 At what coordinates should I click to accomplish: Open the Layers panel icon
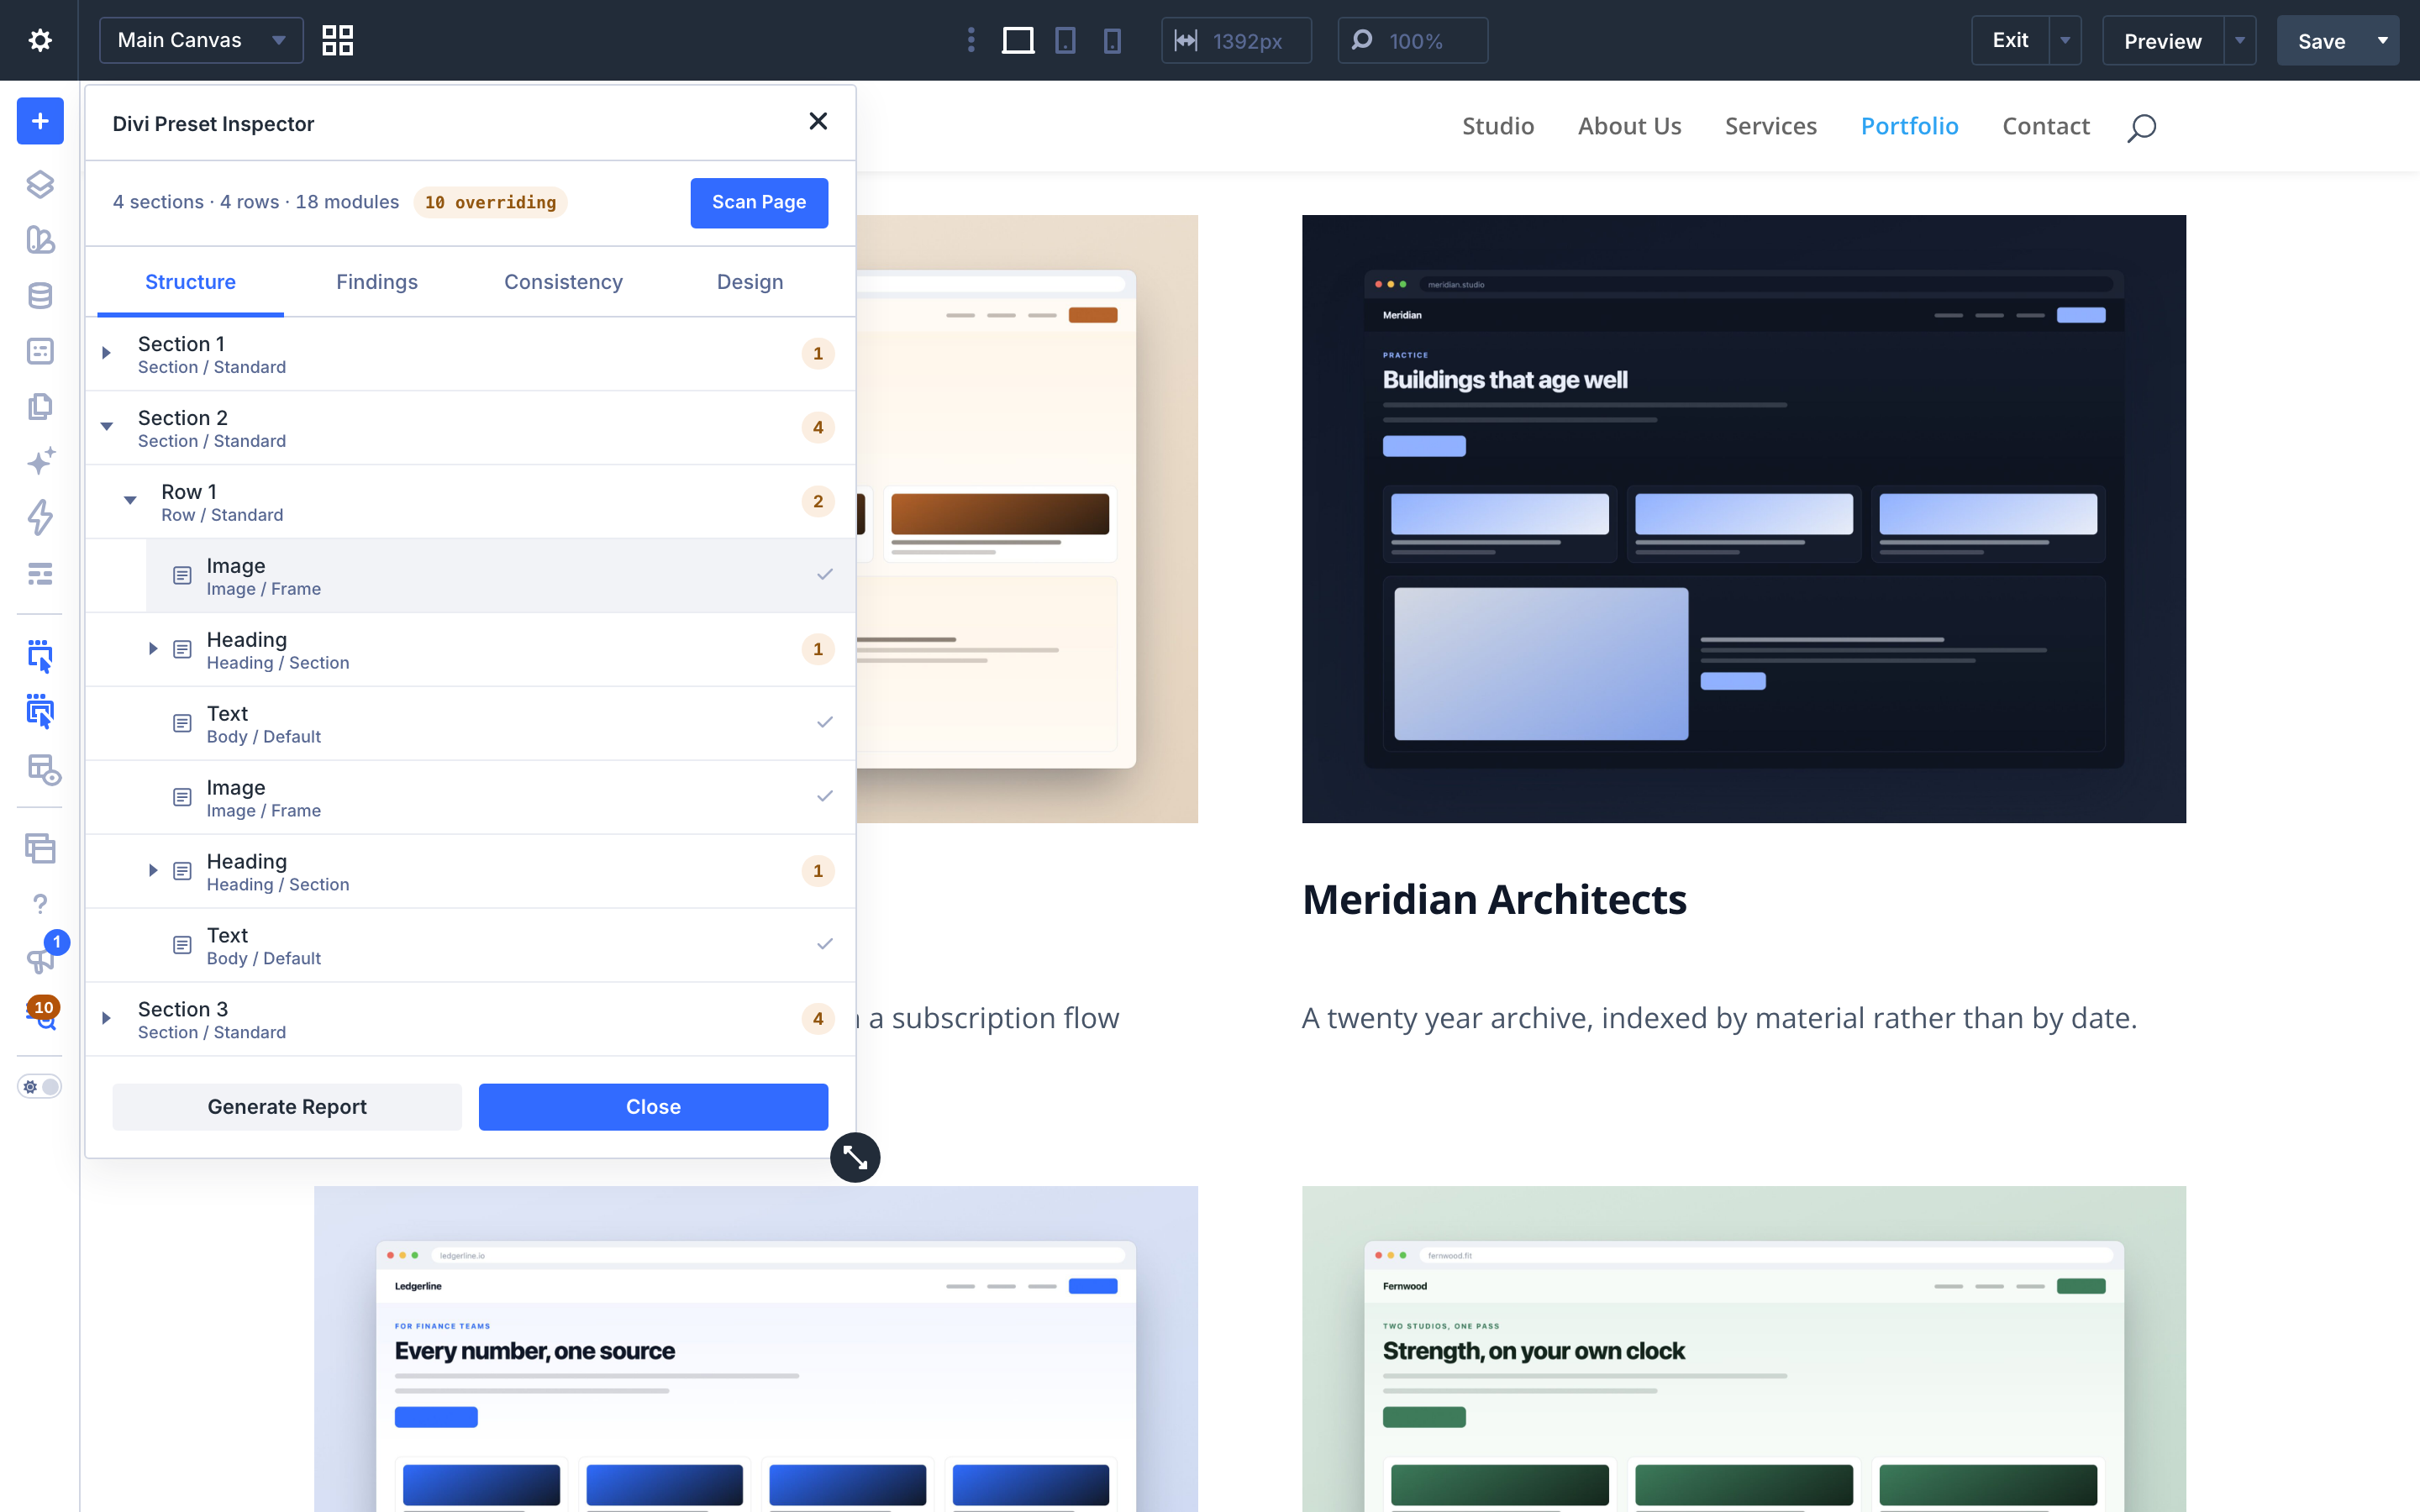[x=40, y=184]
